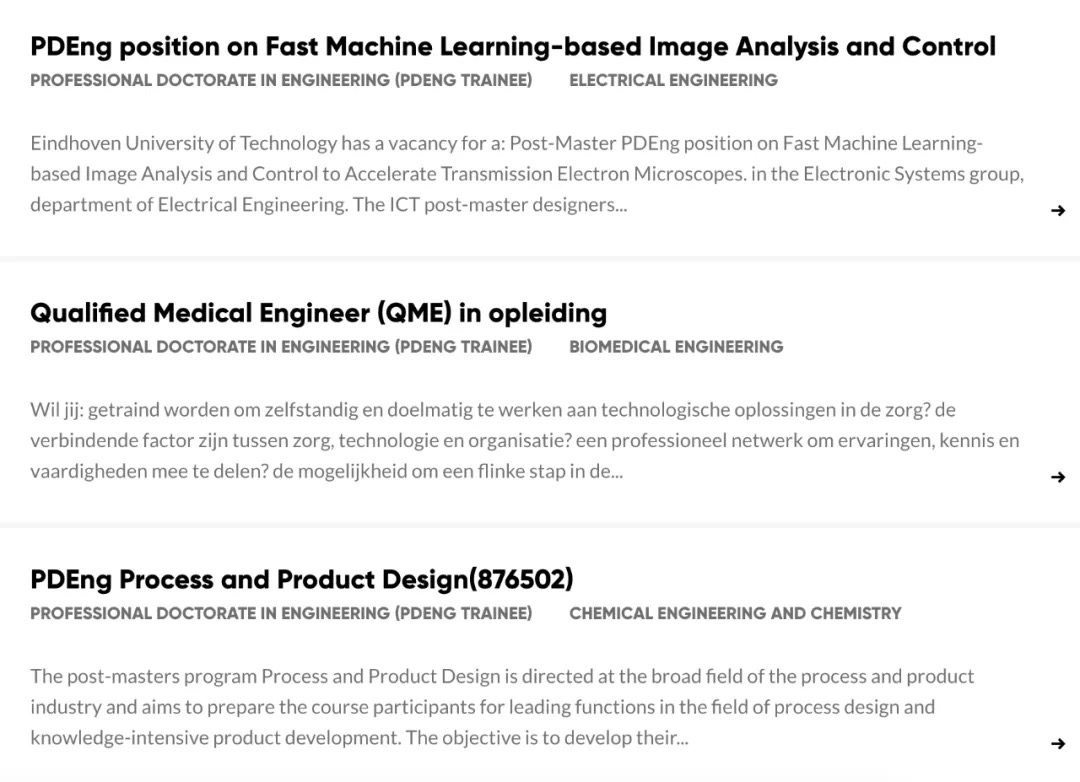The image size is (1080, 782).
Task: Click text mentioning knowledge-intensive product development
Action: click(x=359, y=738)
